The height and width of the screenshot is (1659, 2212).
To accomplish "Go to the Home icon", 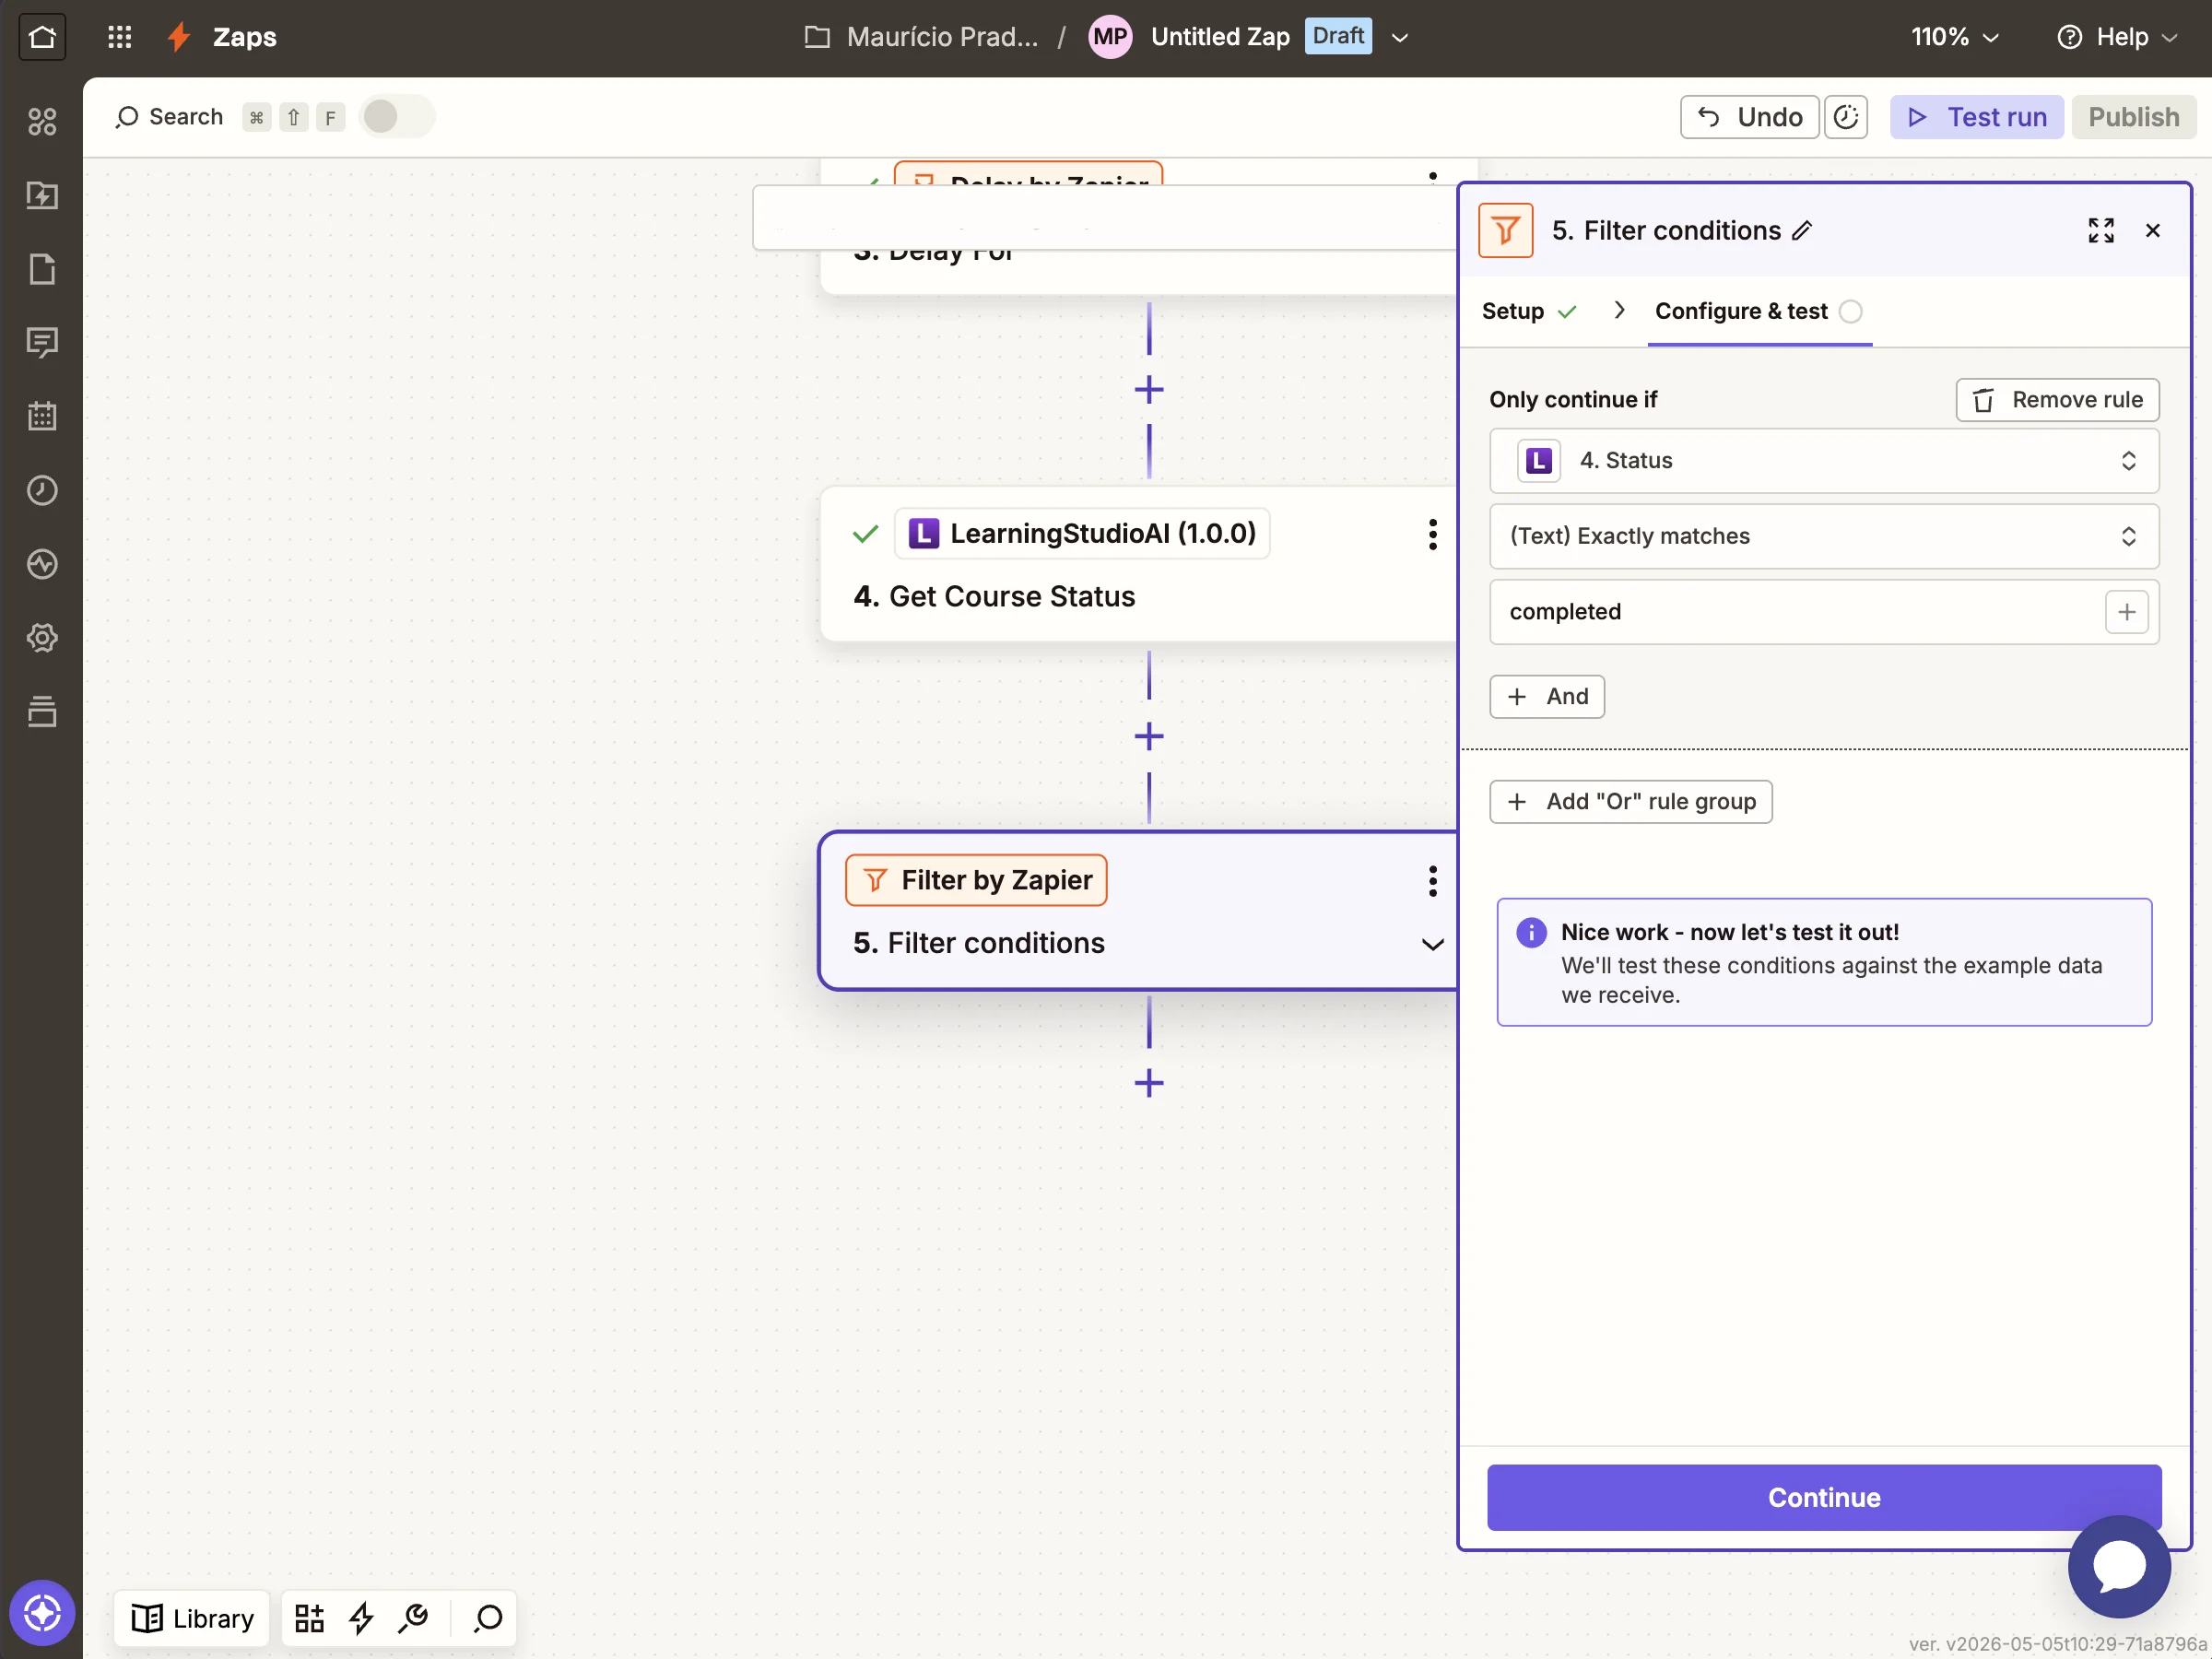I will 42,37.
